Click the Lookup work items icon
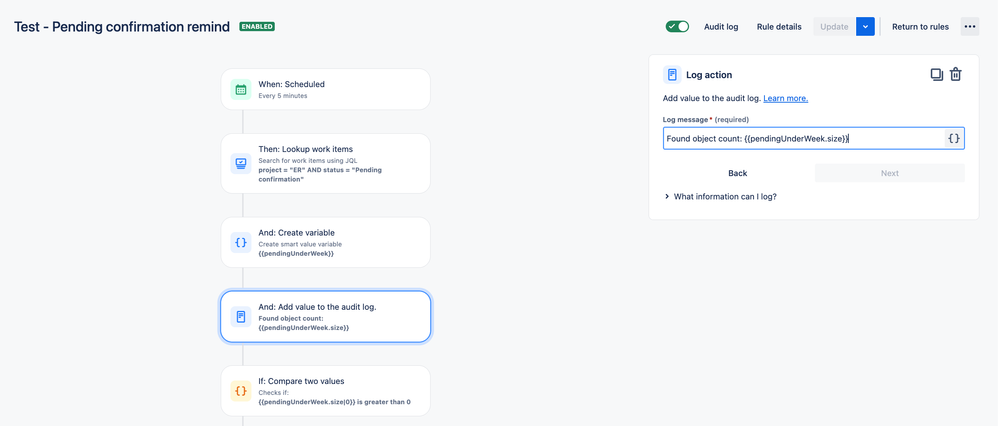The image size is (998, 426). (241, 164)
